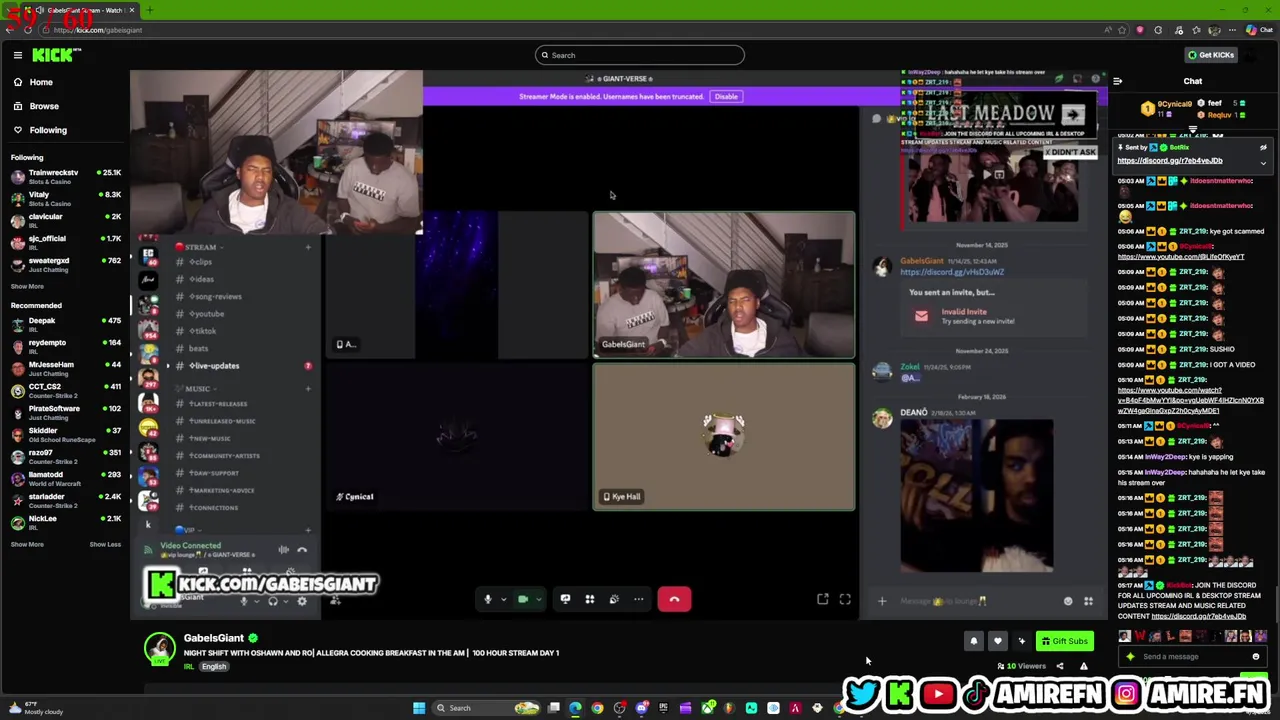Disable Streamer Mode on Discord banner
The height and width of the screenshot is (720, 1280).
pyautogui.click(x=726, y=97)
